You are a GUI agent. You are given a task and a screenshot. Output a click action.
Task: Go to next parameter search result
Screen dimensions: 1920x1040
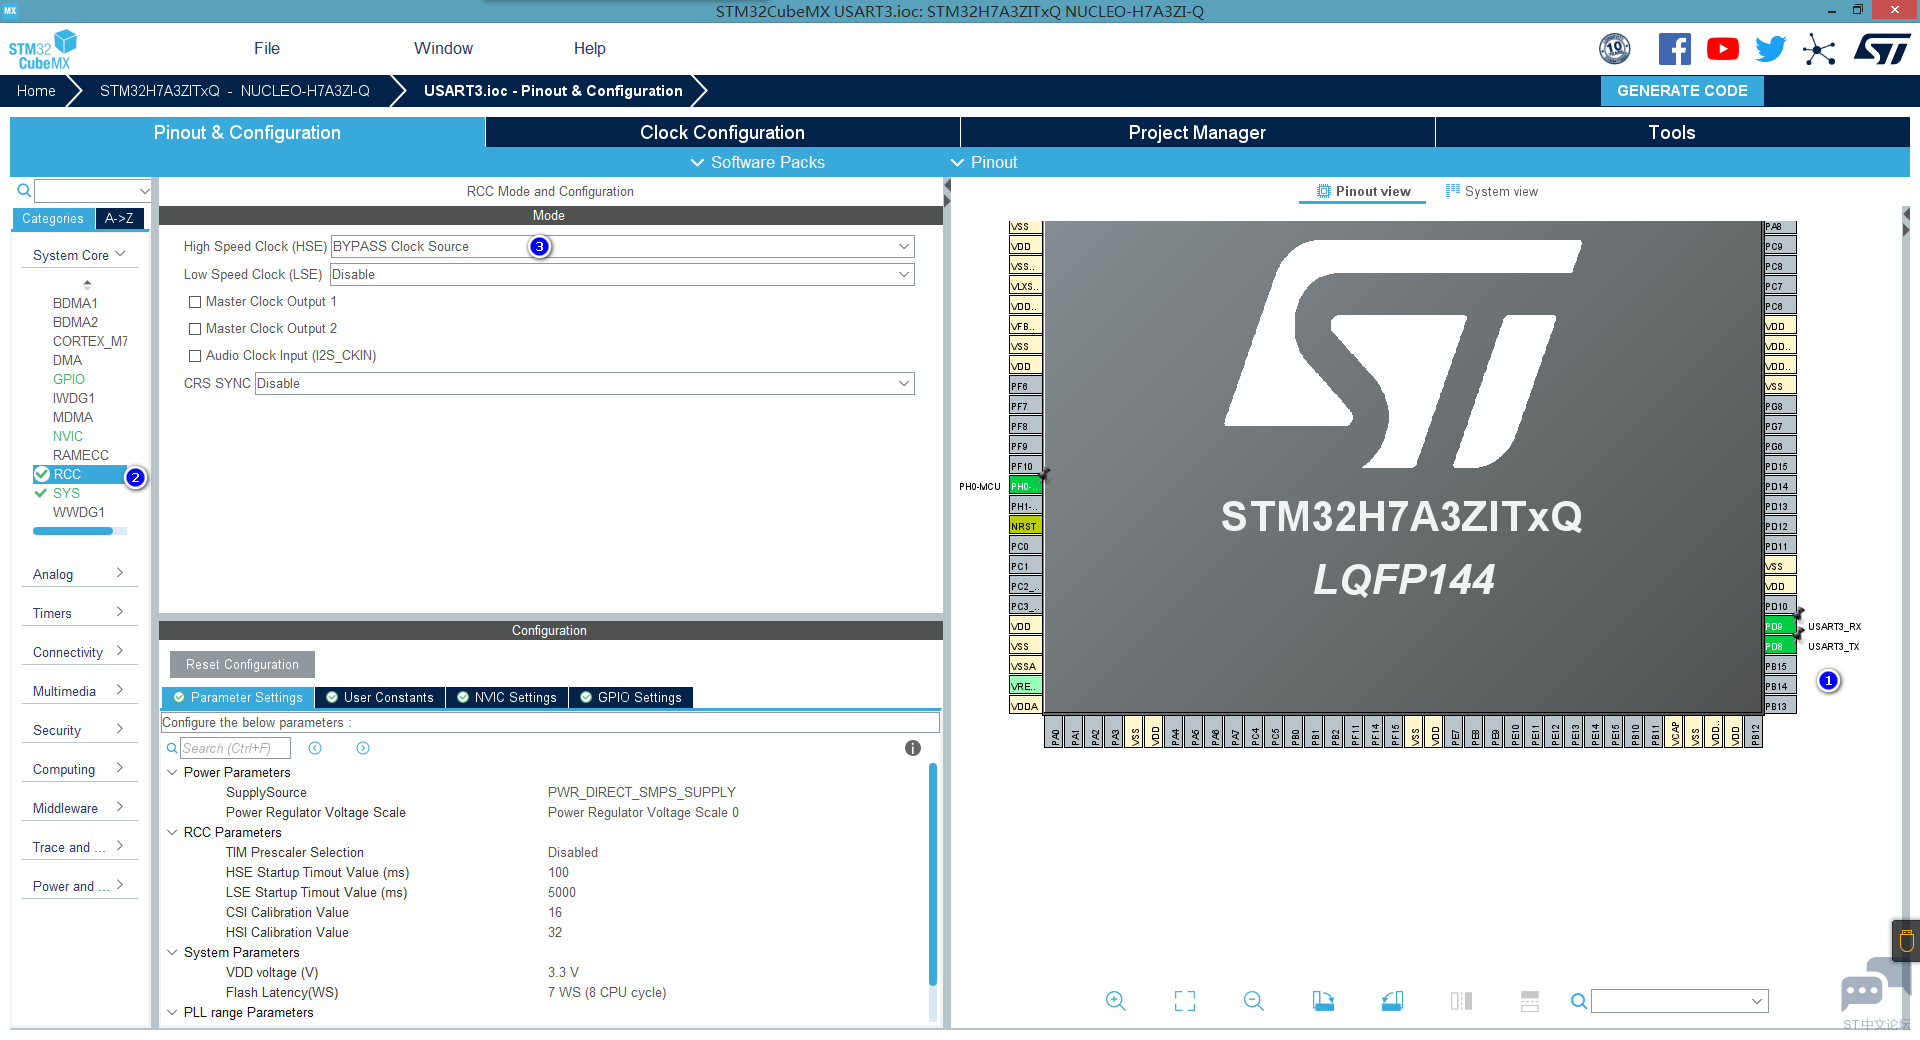(363, 748)
